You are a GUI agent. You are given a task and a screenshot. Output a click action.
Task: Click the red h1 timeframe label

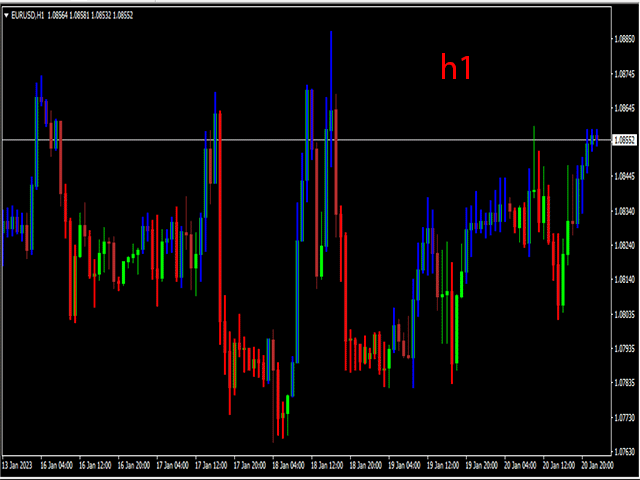pos(456,67)
